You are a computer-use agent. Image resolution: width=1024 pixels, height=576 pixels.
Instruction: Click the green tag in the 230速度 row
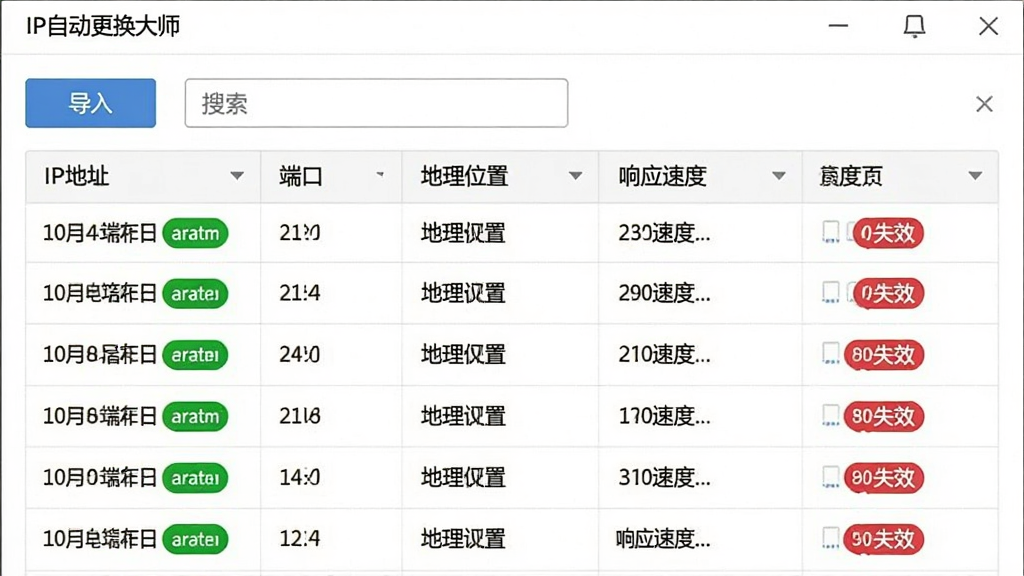pos(195,233)
